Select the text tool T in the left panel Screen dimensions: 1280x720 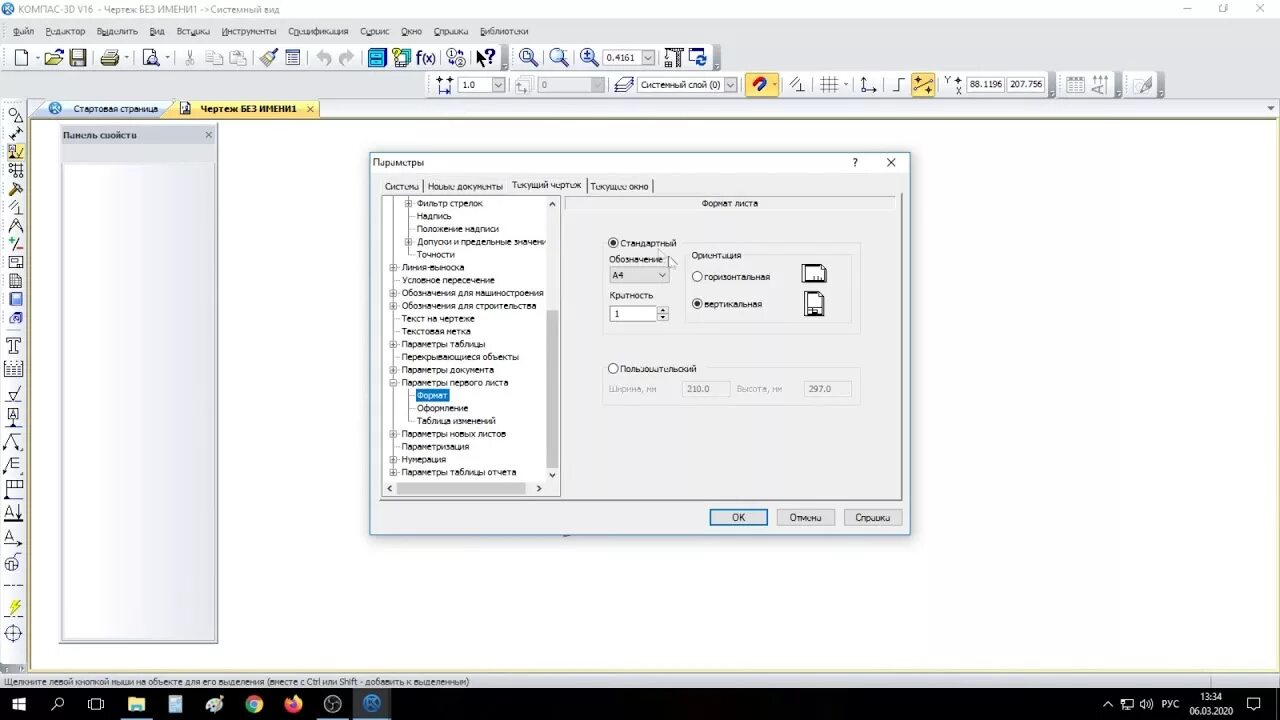[x=14, y=346]
